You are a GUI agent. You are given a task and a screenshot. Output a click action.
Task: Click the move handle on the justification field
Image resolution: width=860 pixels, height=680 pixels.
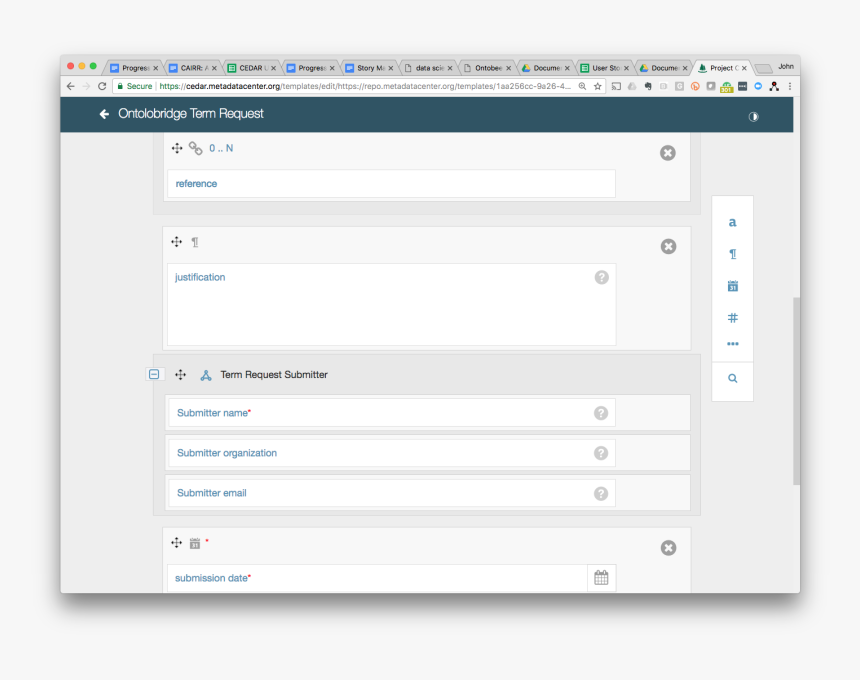(177, 242)
